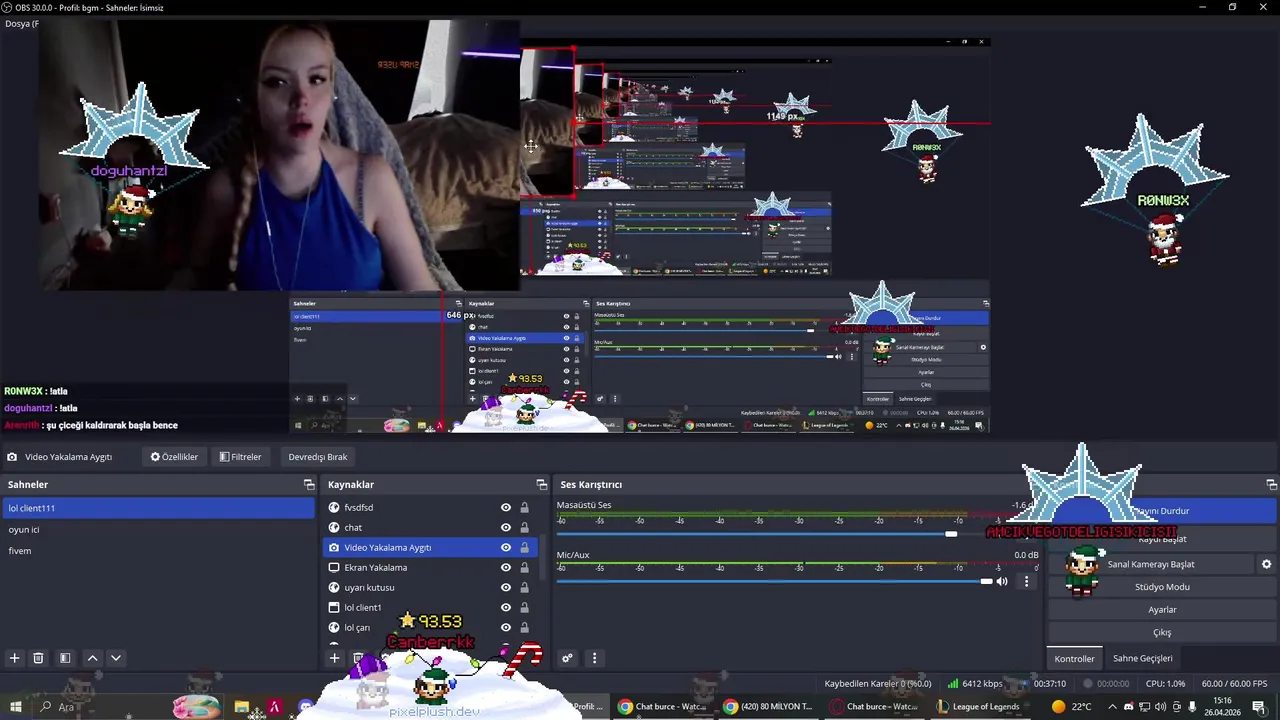
Task: Lock toggle for chat source
Action: tap(524, 527)
